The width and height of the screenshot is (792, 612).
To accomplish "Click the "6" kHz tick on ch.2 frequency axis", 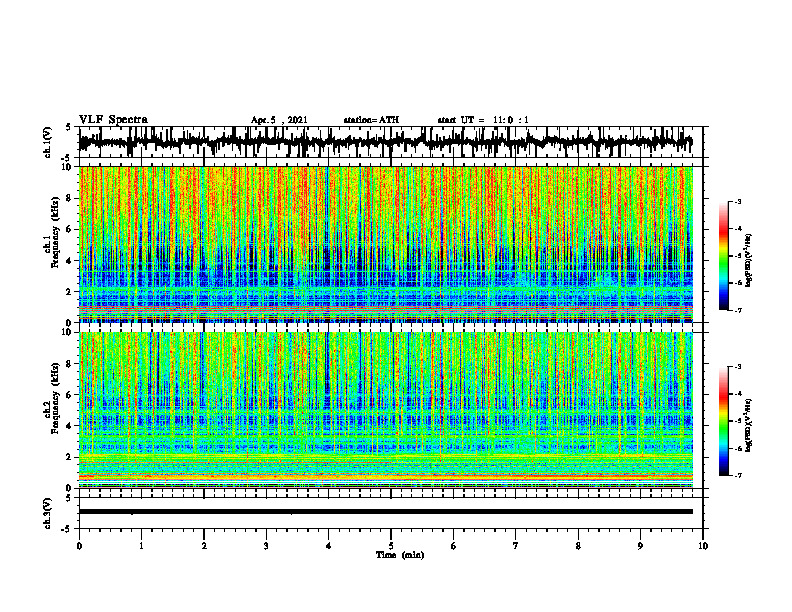I will (70, 395).
